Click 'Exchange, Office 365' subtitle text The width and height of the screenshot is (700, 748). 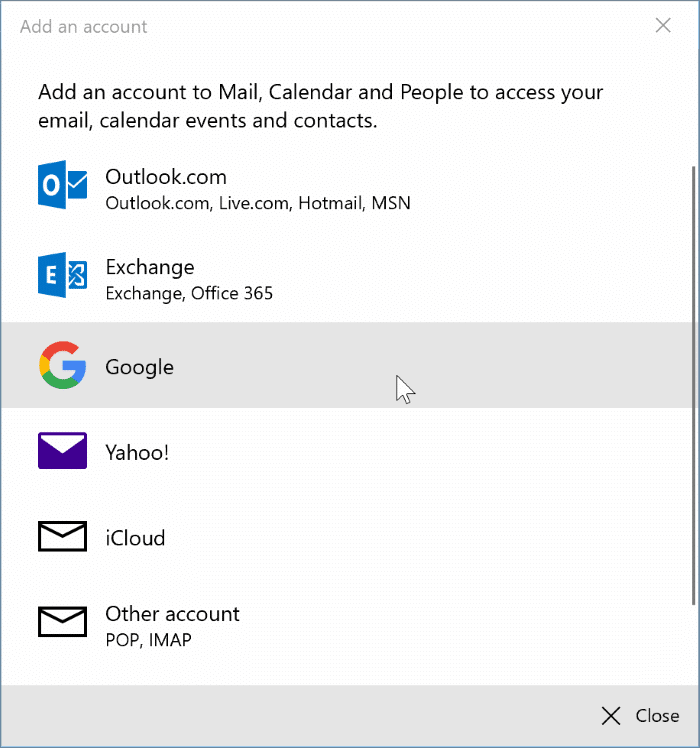pos(189,293)
